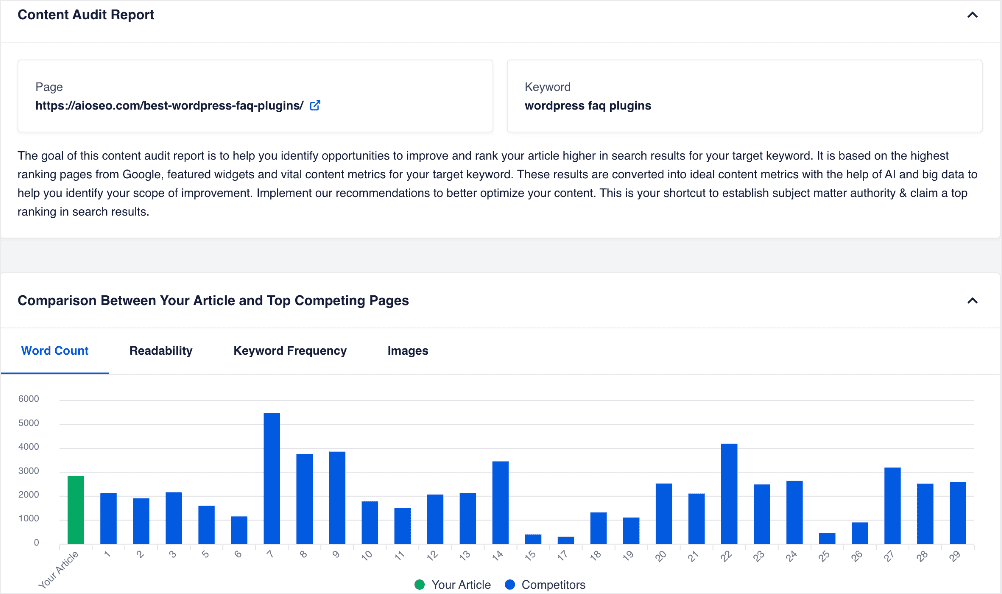Select the bar for competitor 14
1002x594 pixels.
pos(501,502)
